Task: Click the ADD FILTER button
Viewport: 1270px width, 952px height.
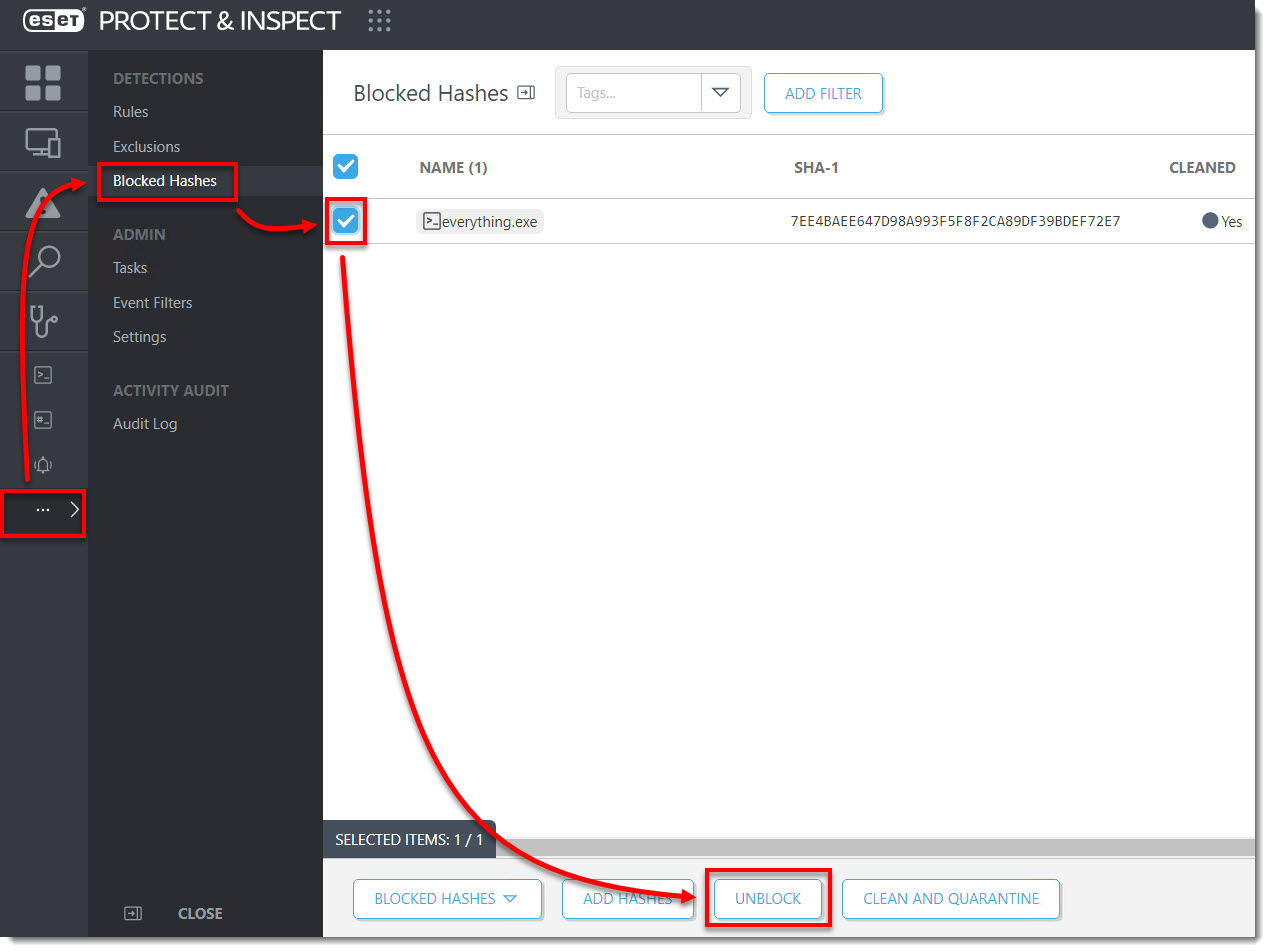Action: click(823, 93)
